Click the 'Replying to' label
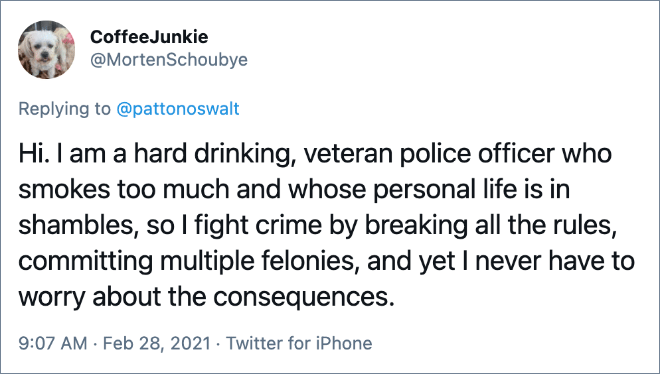Image resolution: width=660 pixels, height=374 pixels. pos(64,109)
